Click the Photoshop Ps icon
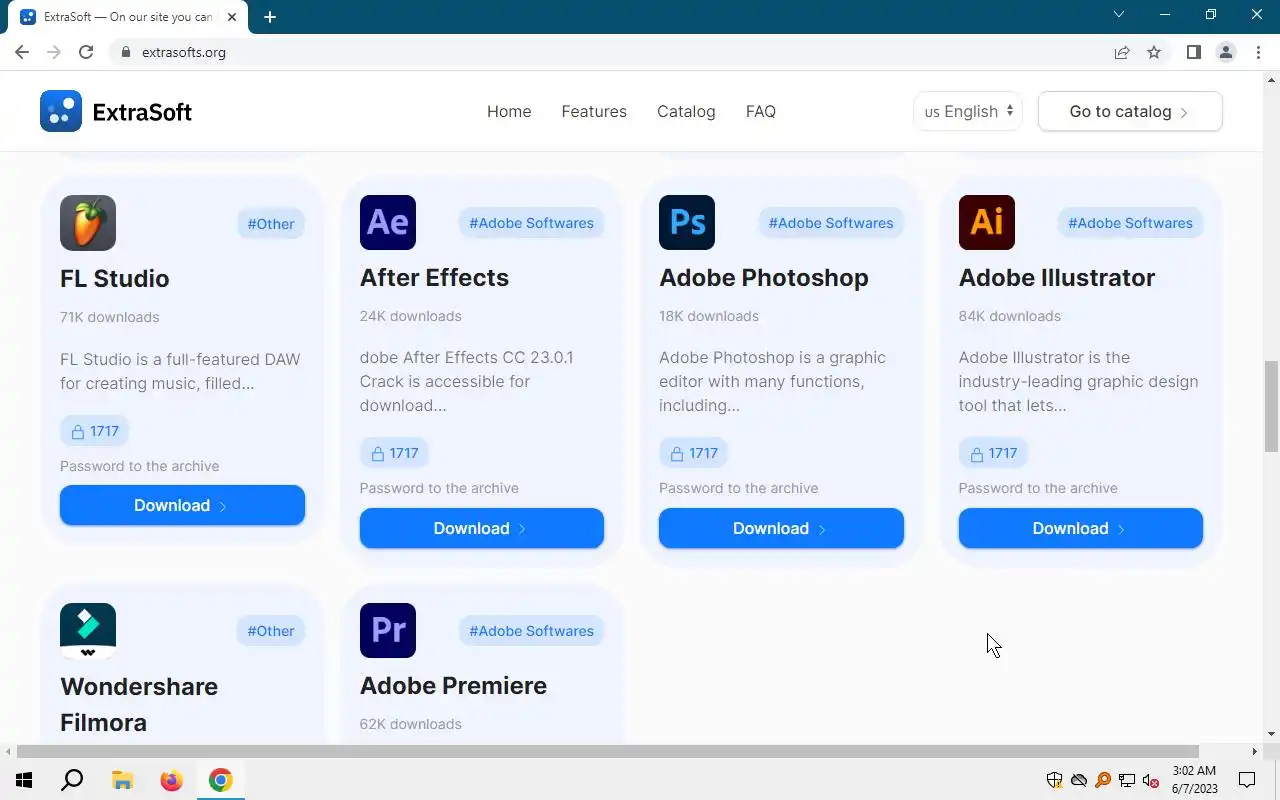The height and width of the screenshot is (800, 1280). pyautogui.click(x=687, y=222)
